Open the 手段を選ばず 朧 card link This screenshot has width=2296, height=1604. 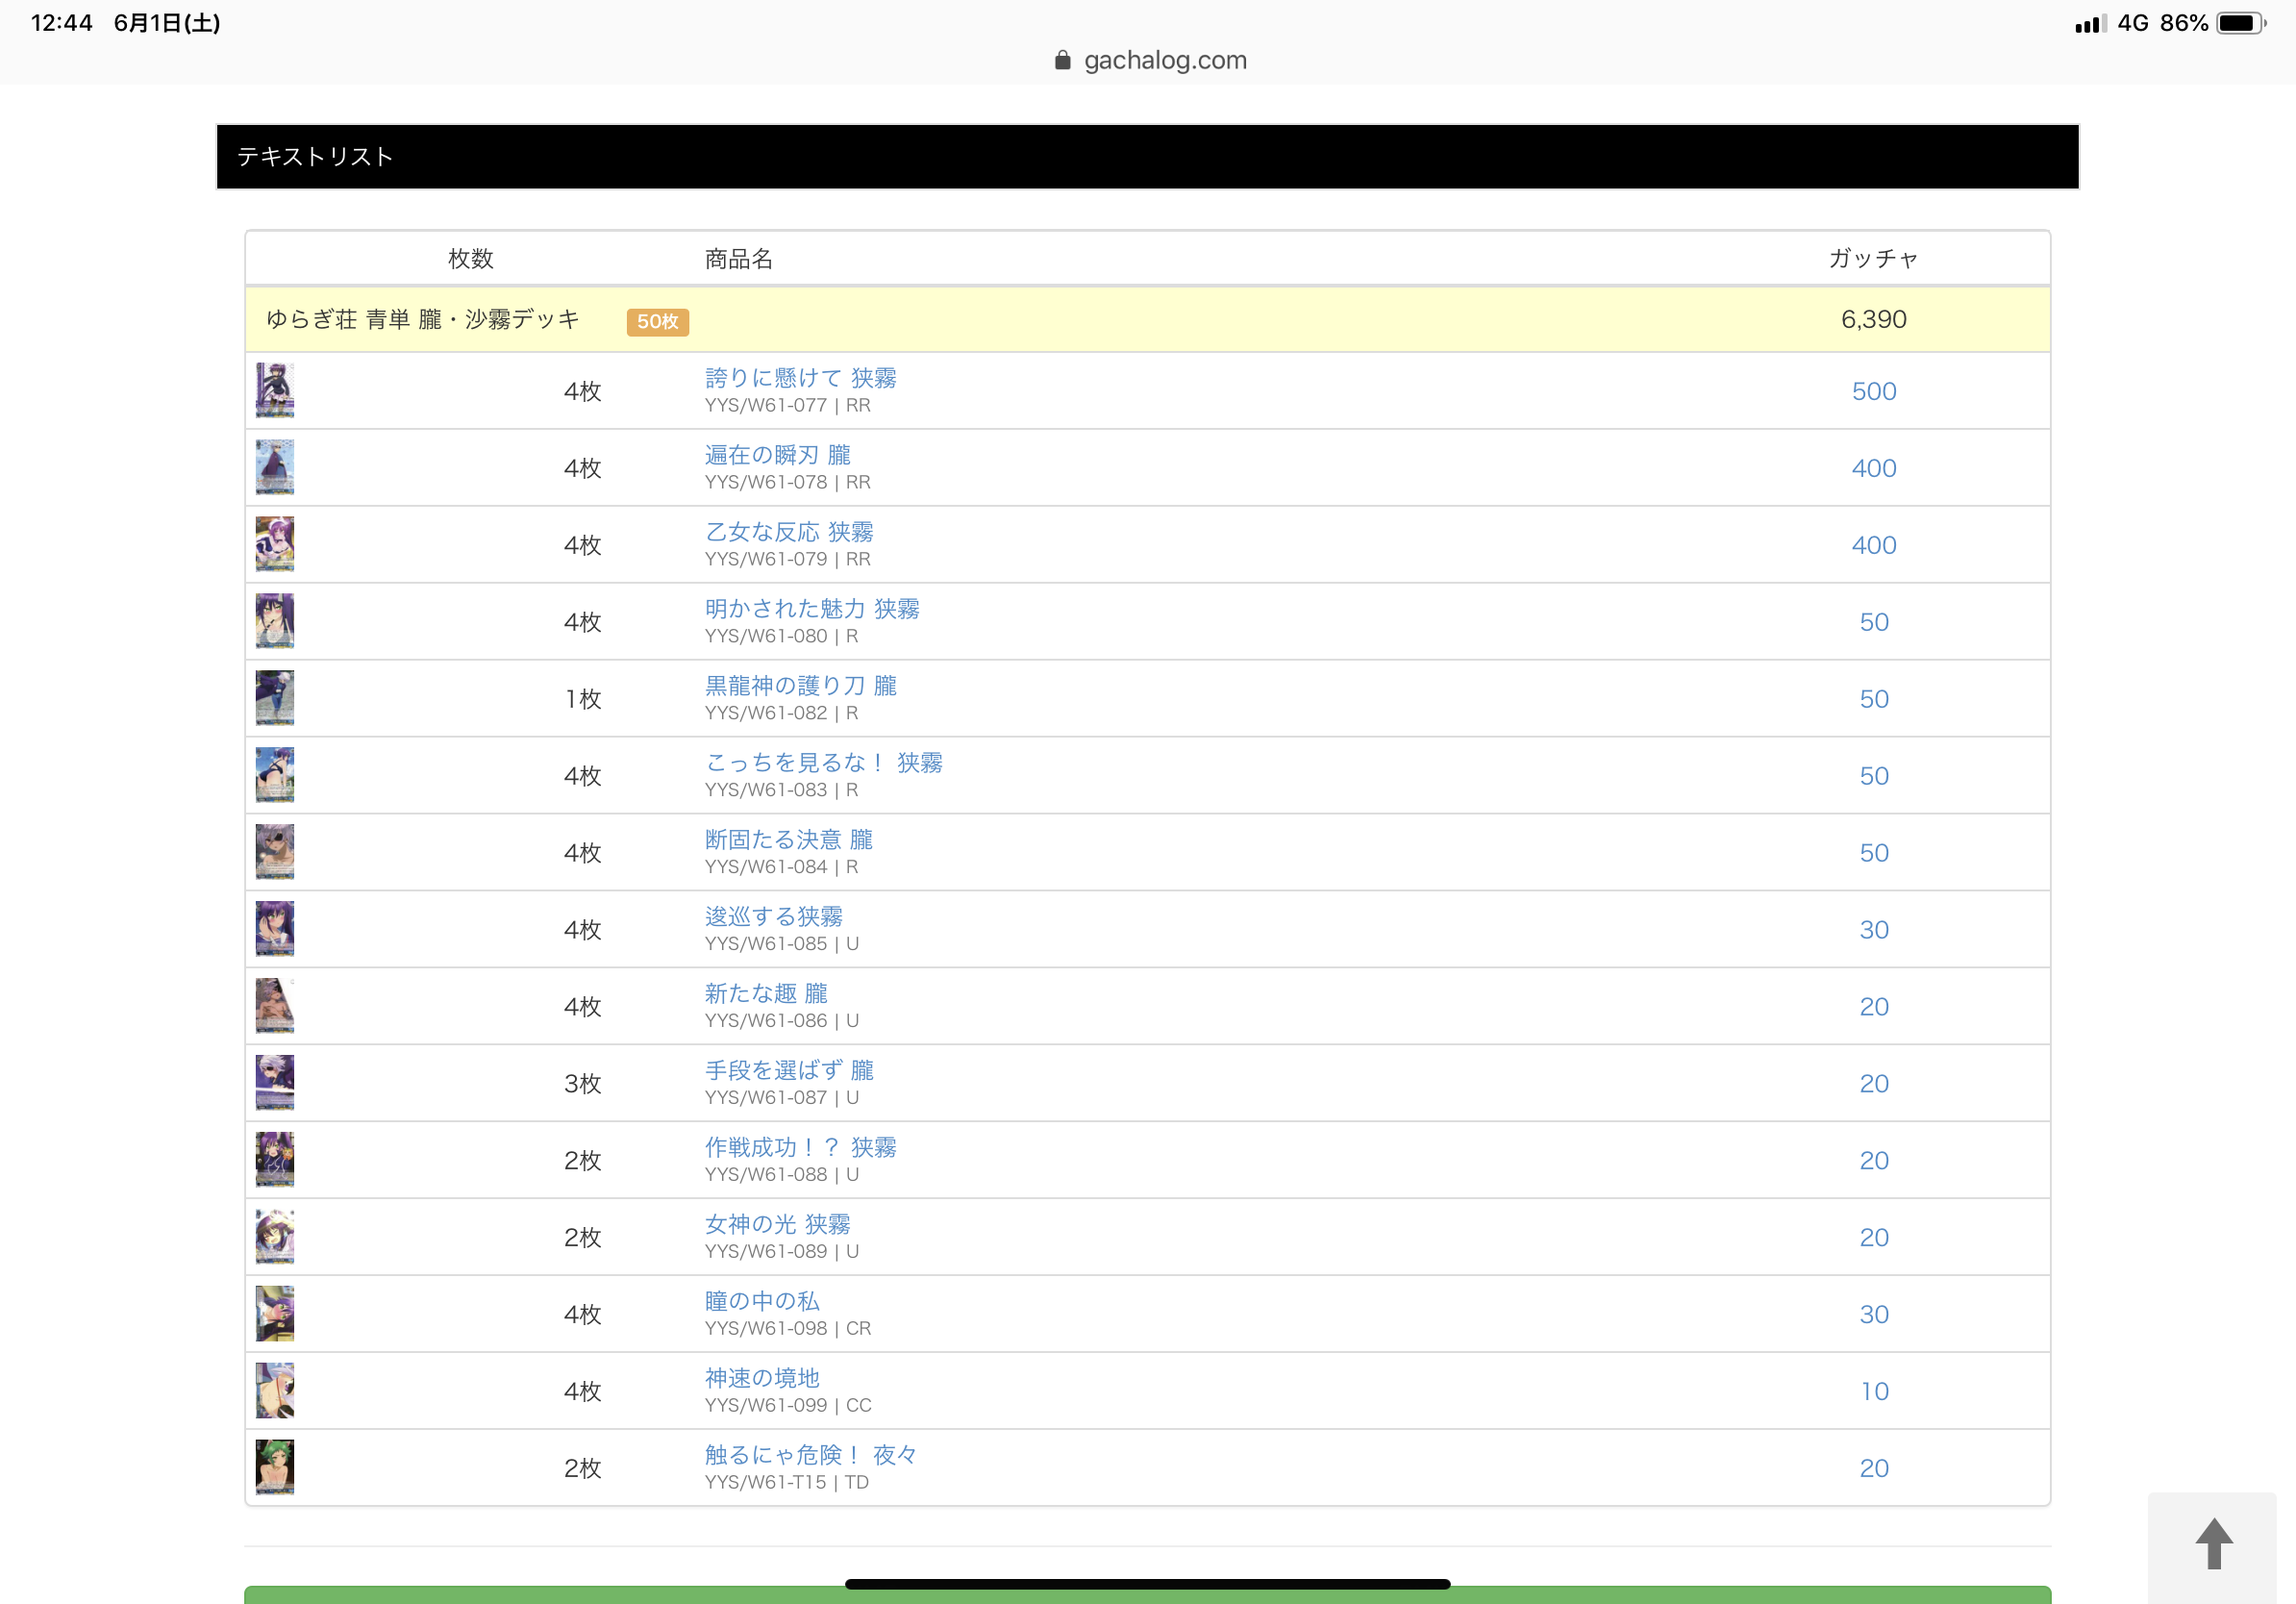pyautogui.click(x=790, y=1071)
